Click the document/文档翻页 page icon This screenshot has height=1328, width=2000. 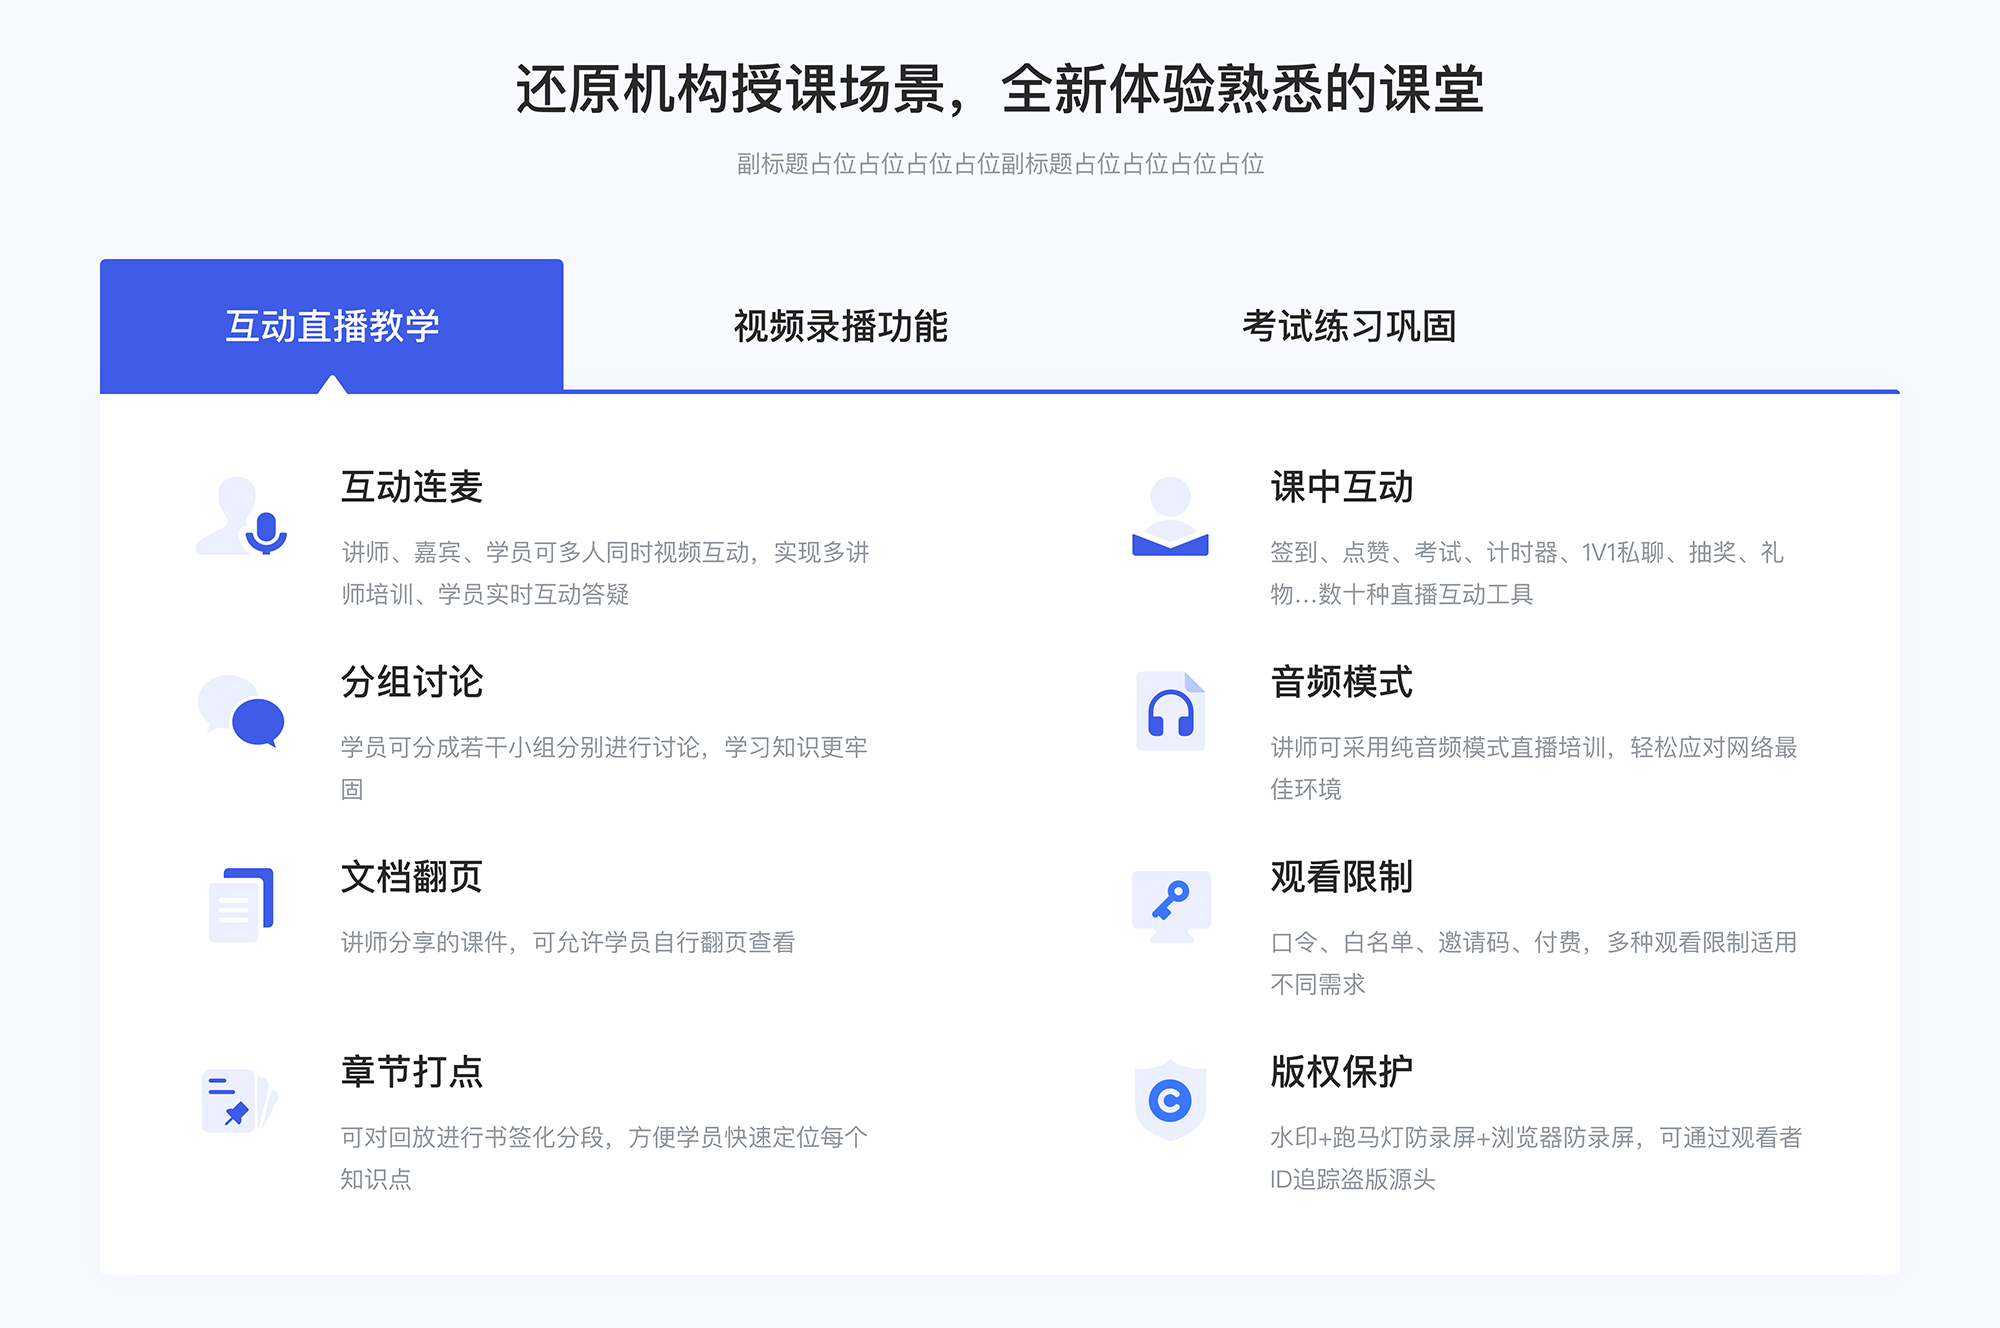pos(239,895)
